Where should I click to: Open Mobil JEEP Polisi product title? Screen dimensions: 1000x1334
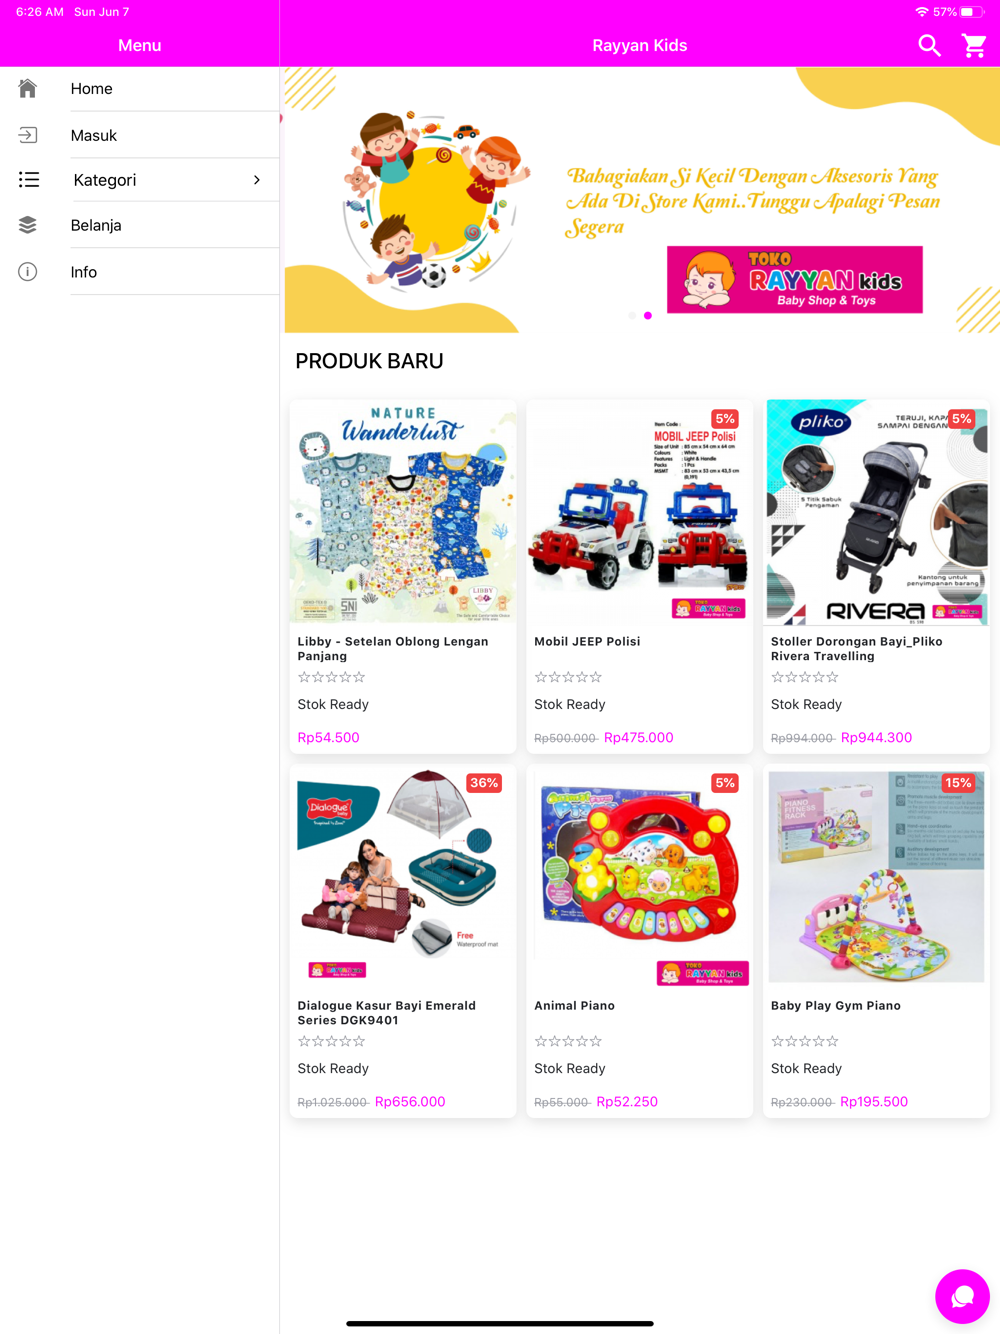click(x=587, y=642)
